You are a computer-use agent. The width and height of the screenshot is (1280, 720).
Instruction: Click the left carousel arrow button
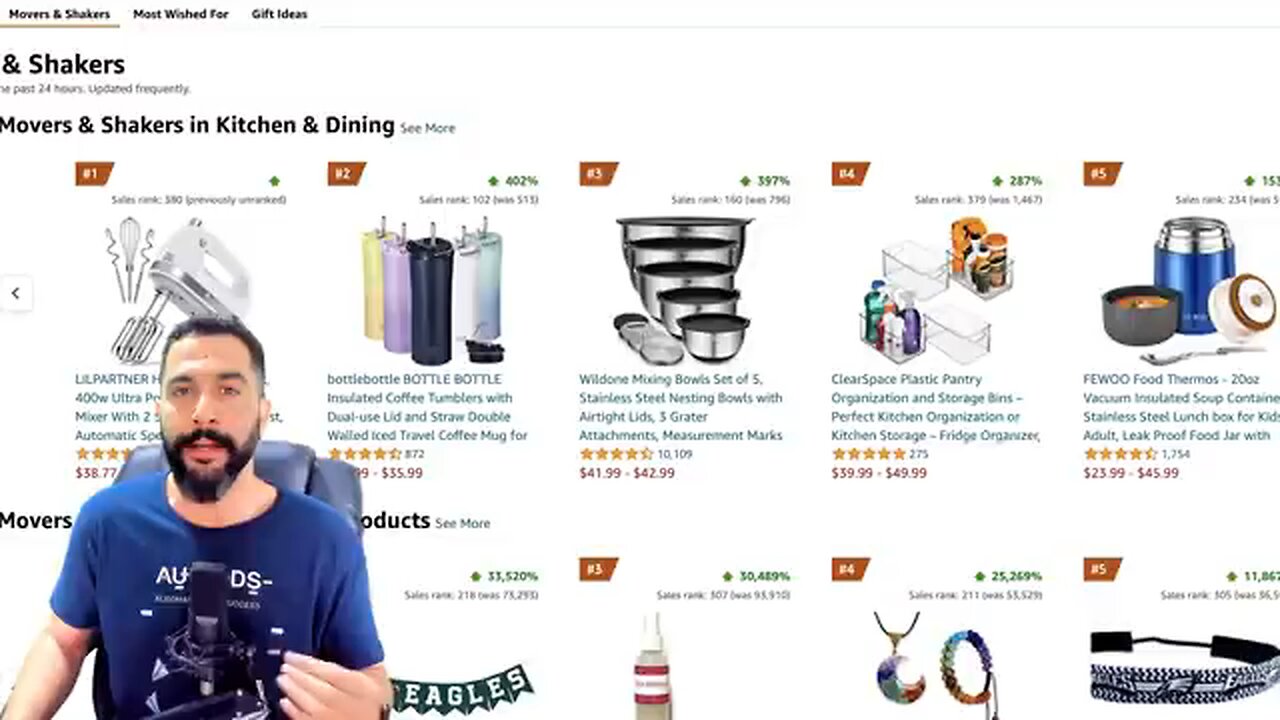click(15, 293)
